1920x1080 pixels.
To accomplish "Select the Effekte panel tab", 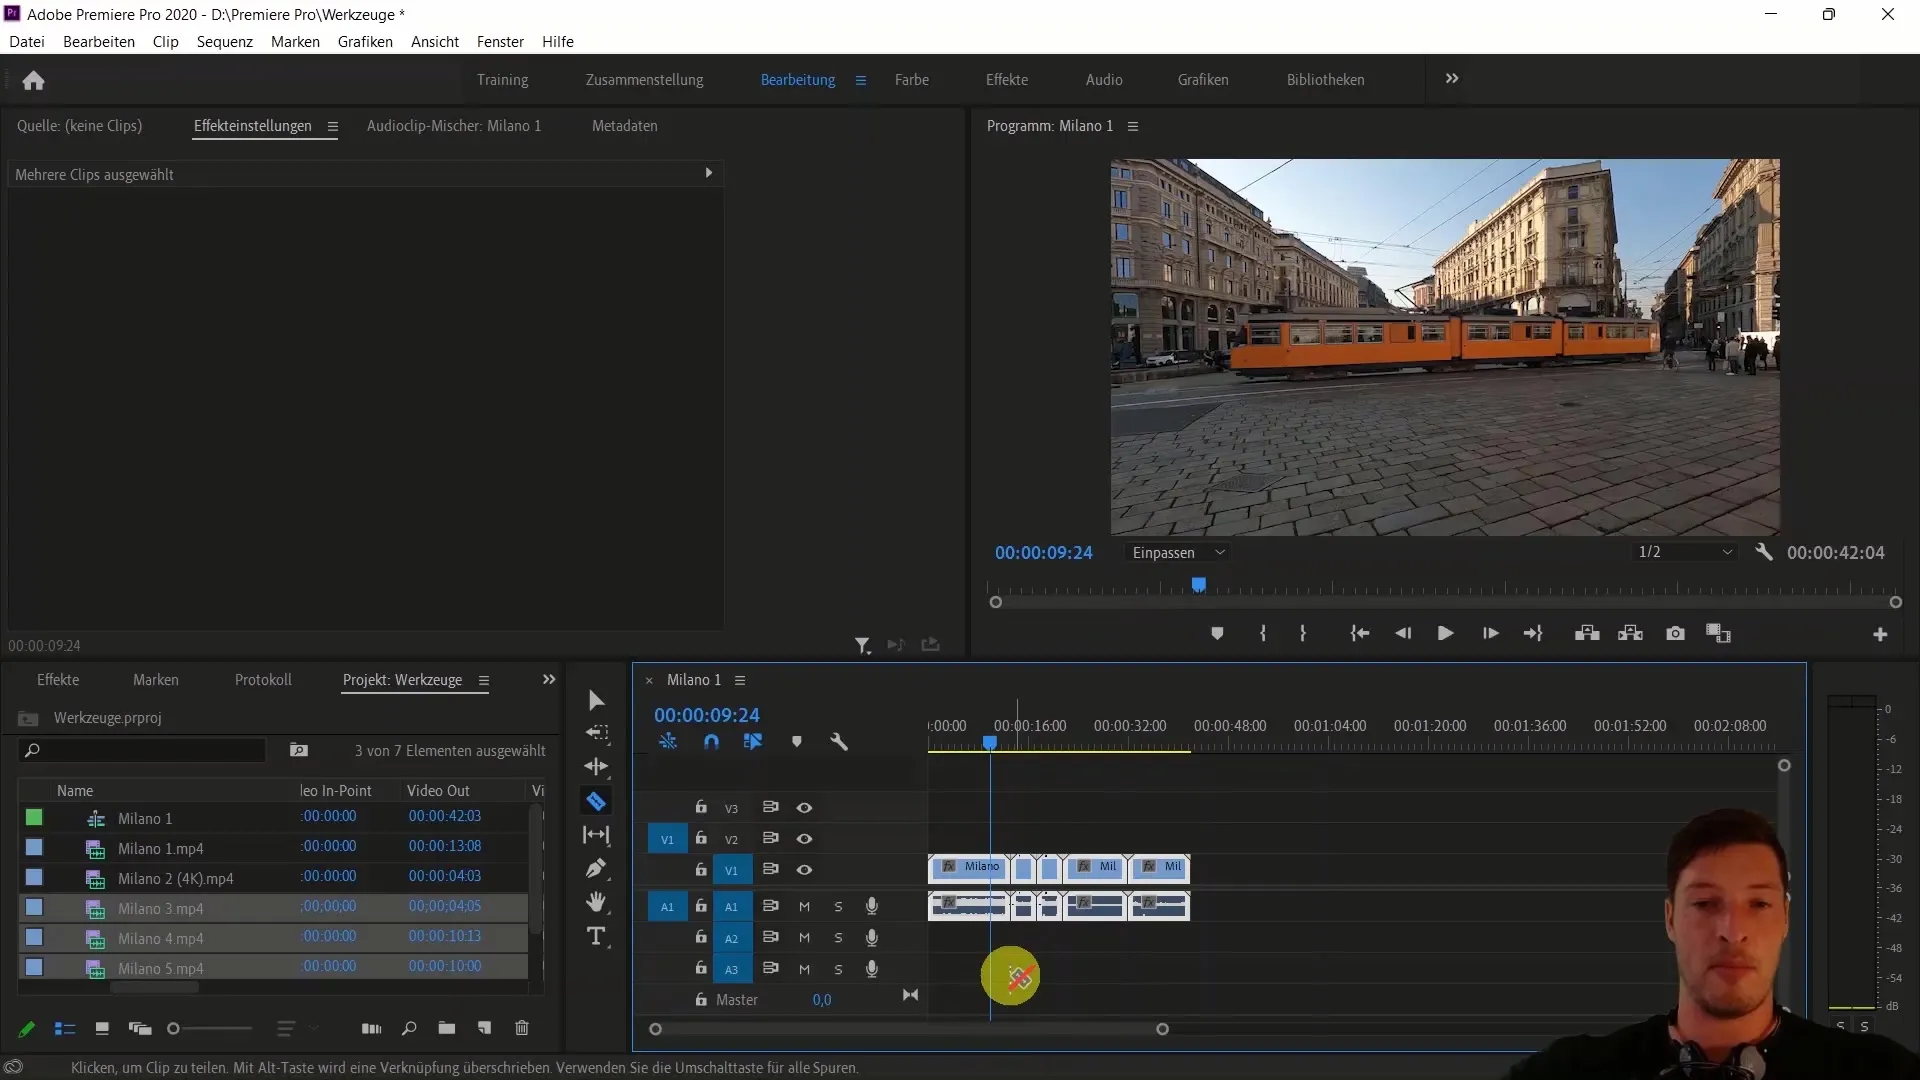I will coord(58,678).
